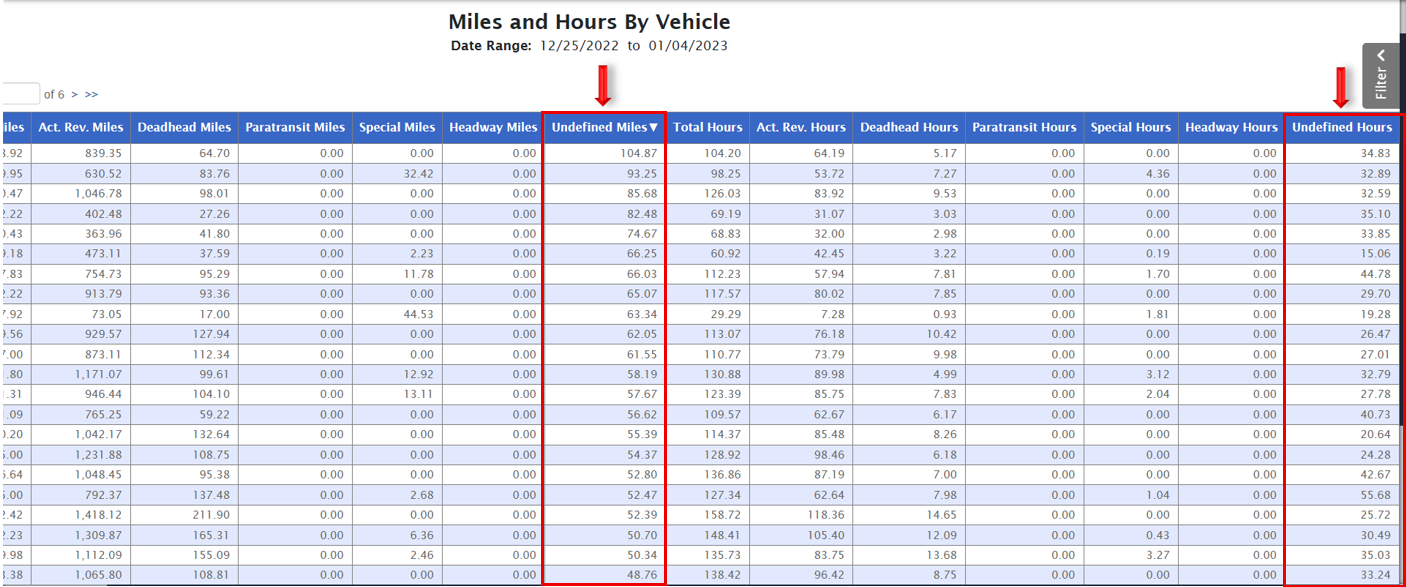The image size is (1406, 587).
Task: Click the Deadhead Hours column header
Action: point(909,127)
